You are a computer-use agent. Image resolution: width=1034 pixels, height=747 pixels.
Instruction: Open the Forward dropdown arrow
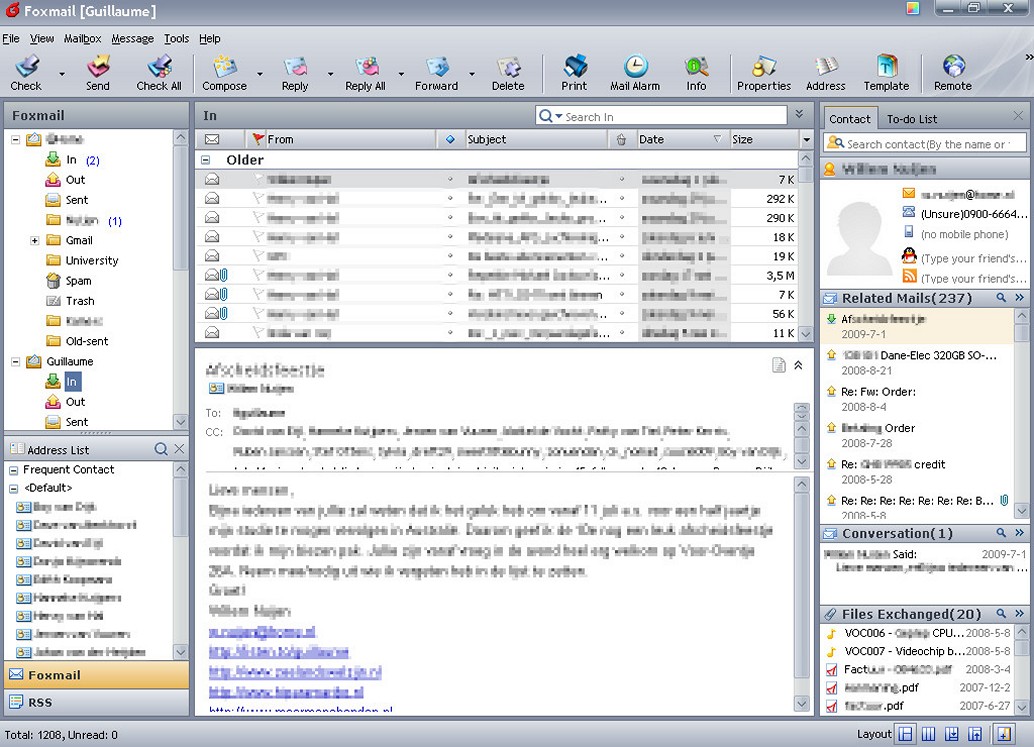point(471,73)
